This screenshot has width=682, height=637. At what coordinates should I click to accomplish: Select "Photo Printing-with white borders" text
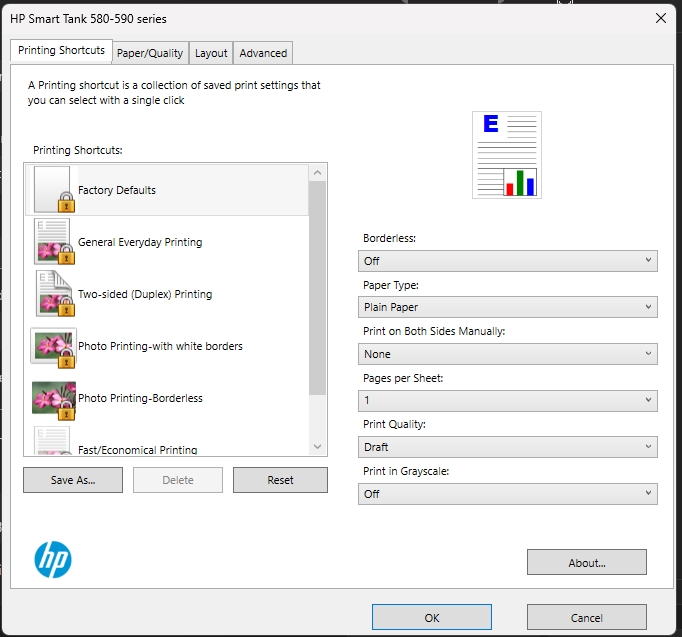tap(160, 346)
